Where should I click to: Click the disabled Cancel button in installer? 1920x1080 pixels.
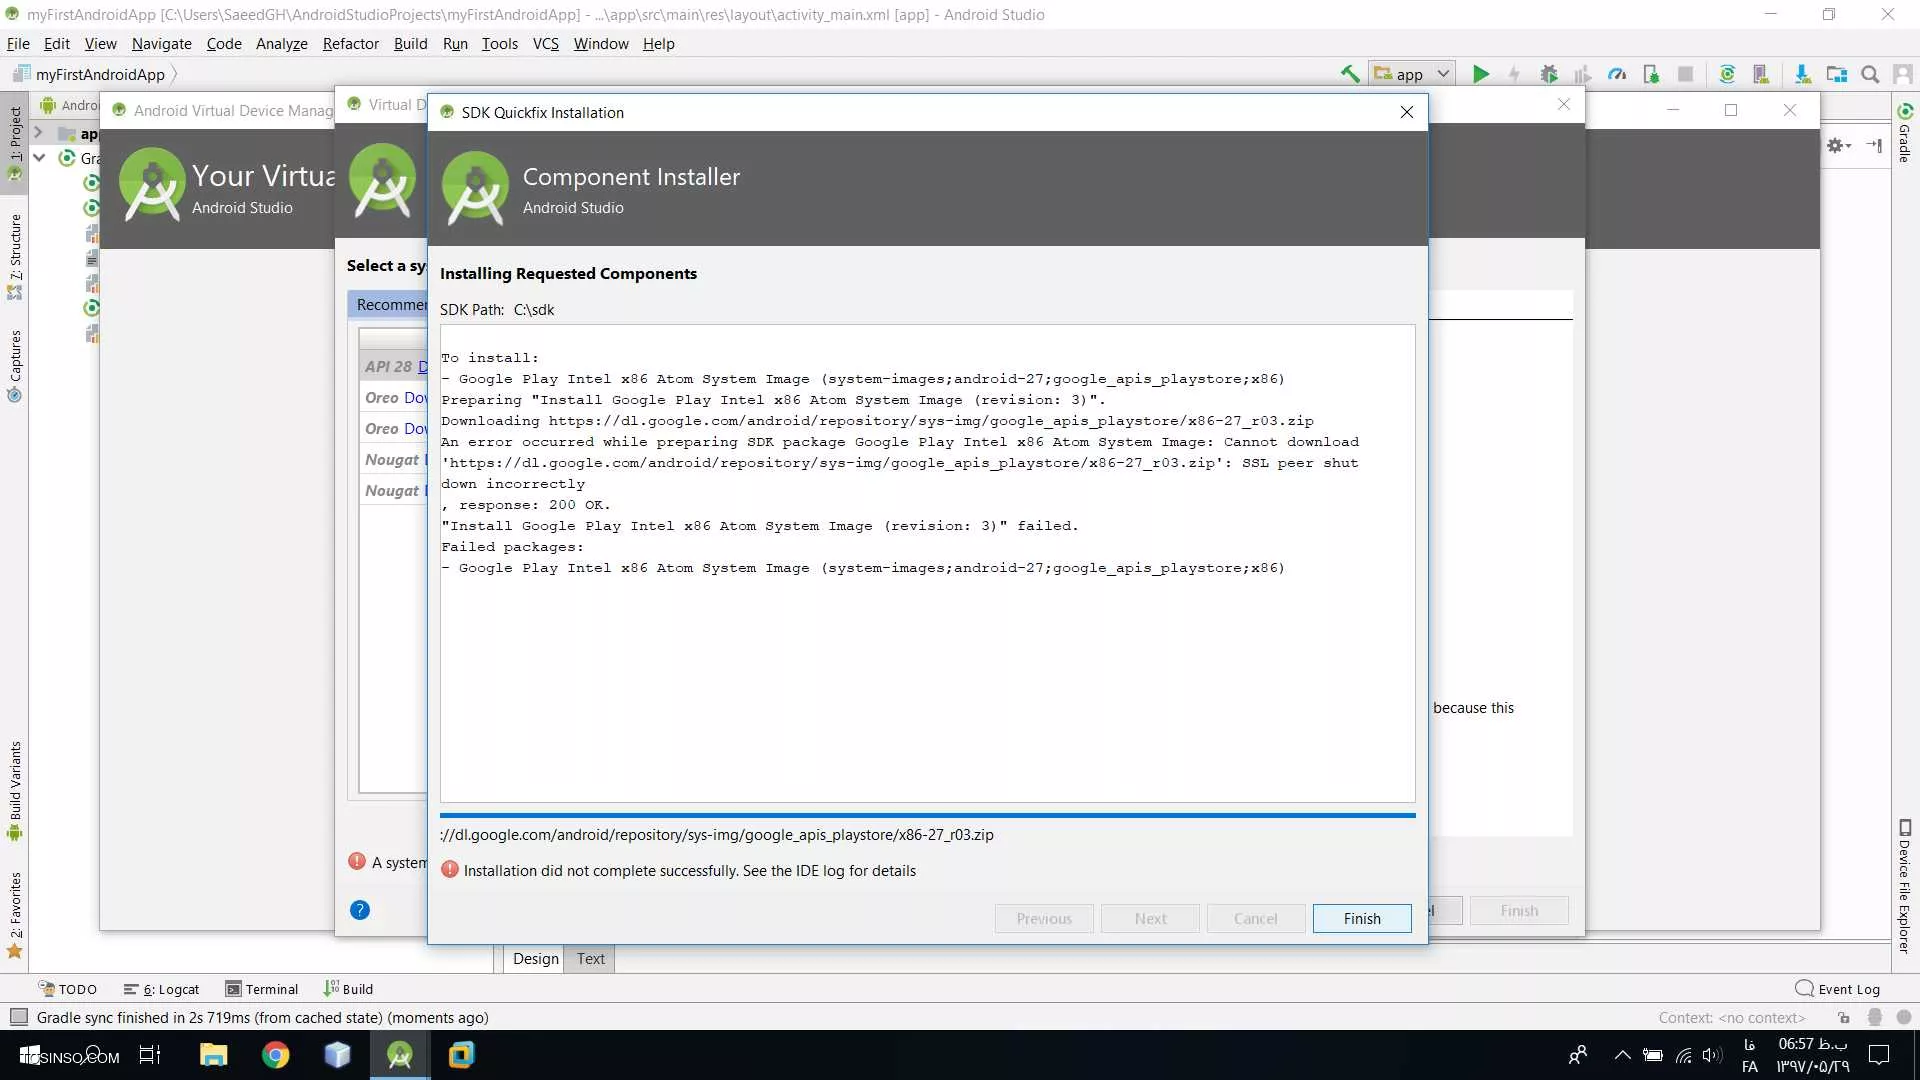[x=1255, y=919]
